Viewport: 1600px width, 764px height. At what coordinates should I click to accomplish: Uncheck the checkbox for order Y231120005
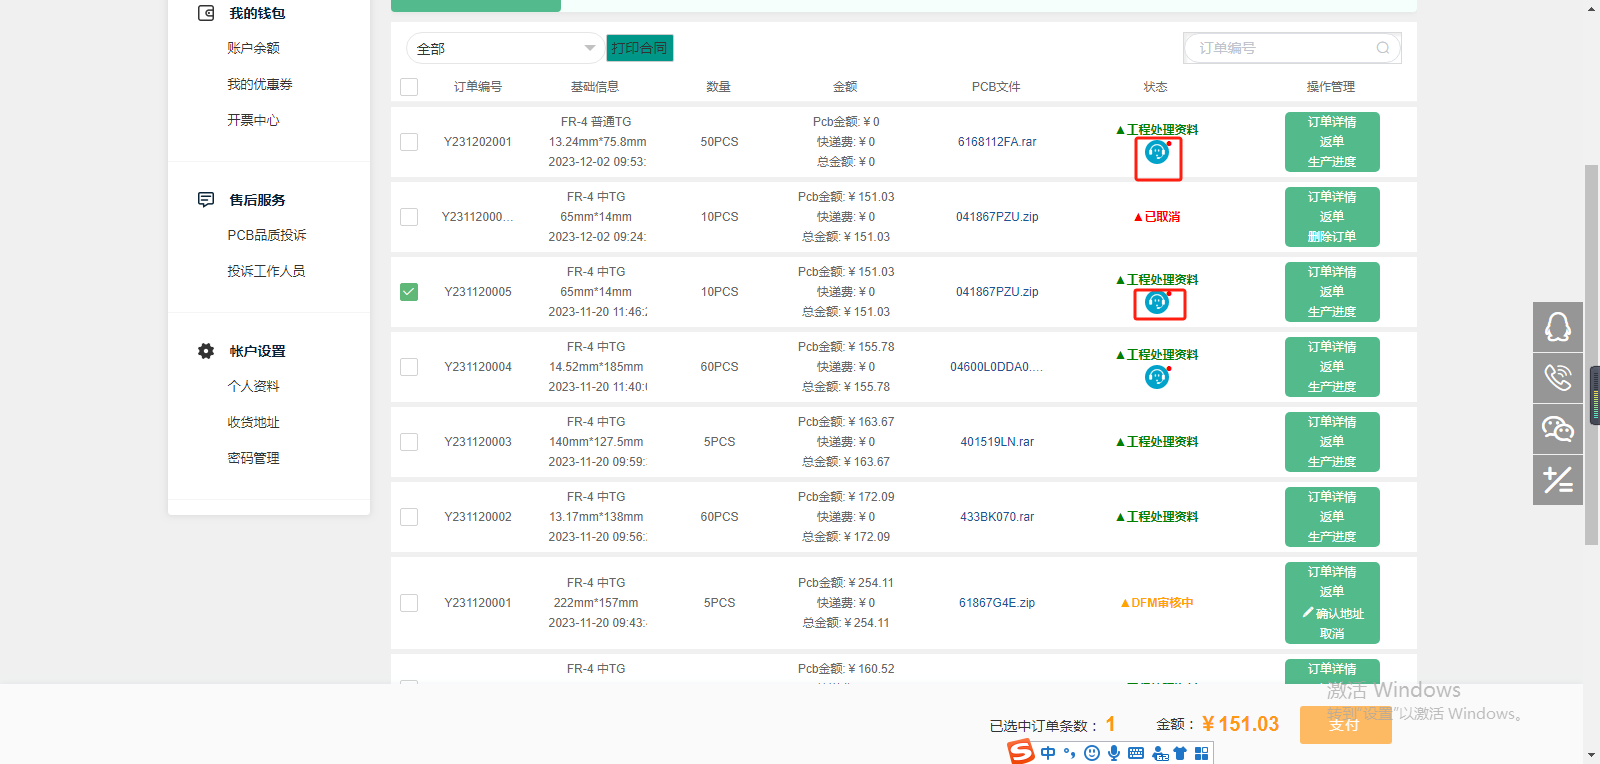point(409,292)
